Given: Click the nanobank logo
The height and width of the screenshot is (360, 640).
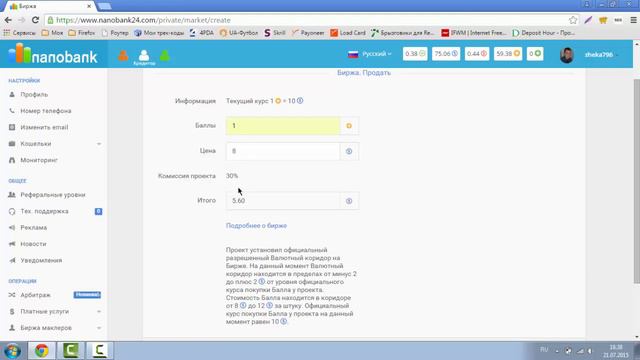Looking at the screenshot, I should coord(53,54).
